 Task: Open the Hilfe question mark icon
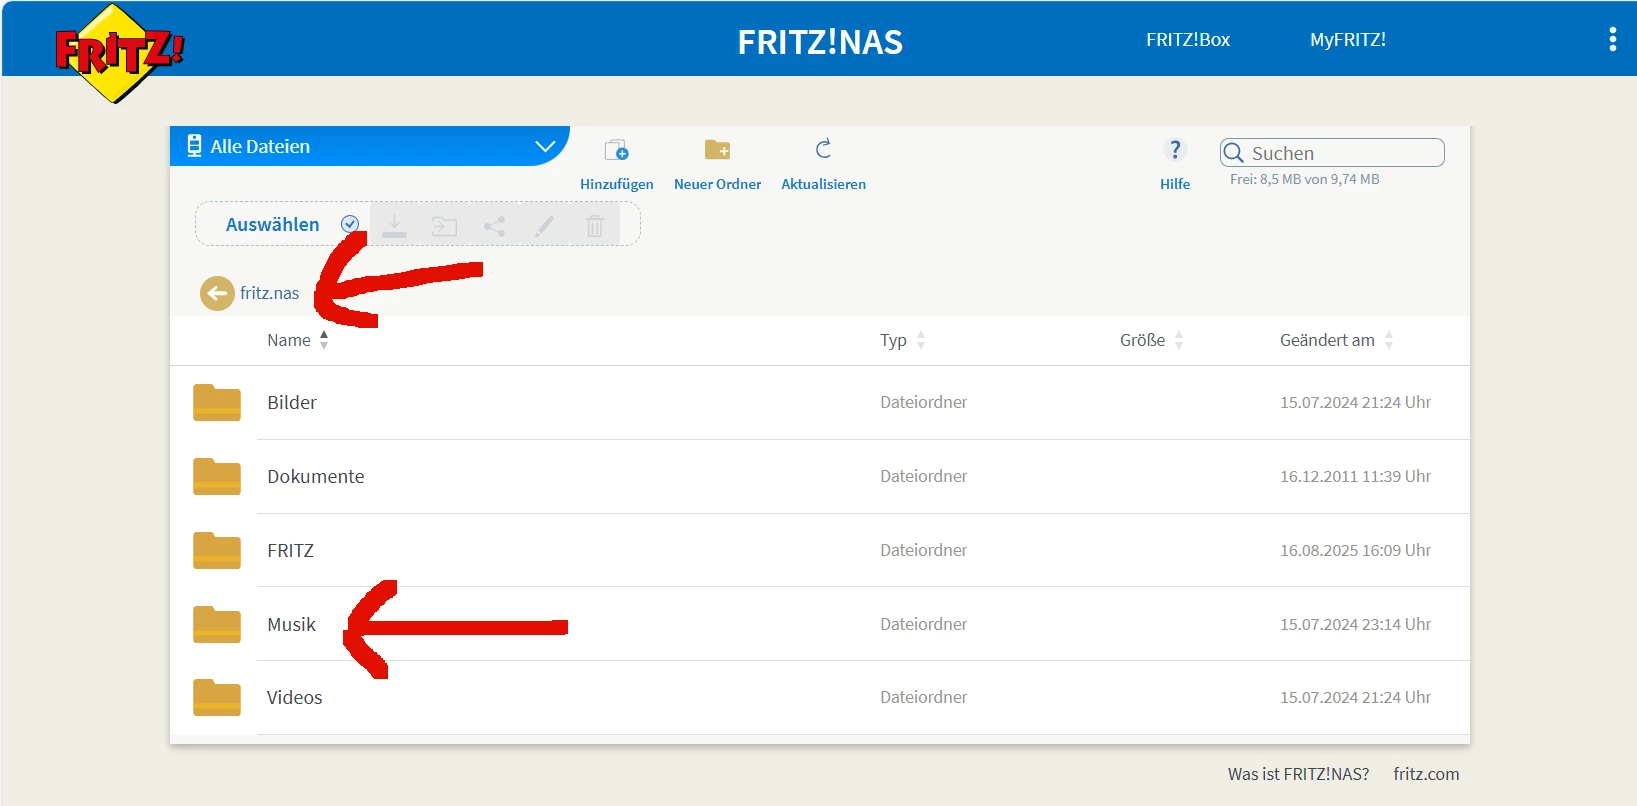(x=1175, y=150)
